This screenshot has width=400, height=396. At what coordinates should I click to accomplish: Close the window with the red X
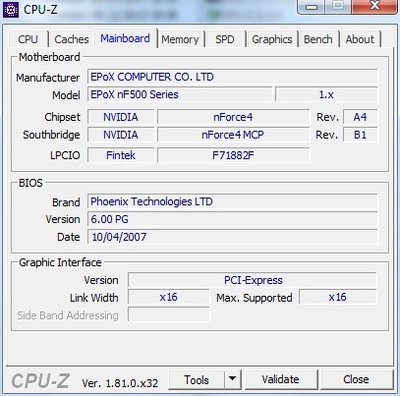(375, 6)
